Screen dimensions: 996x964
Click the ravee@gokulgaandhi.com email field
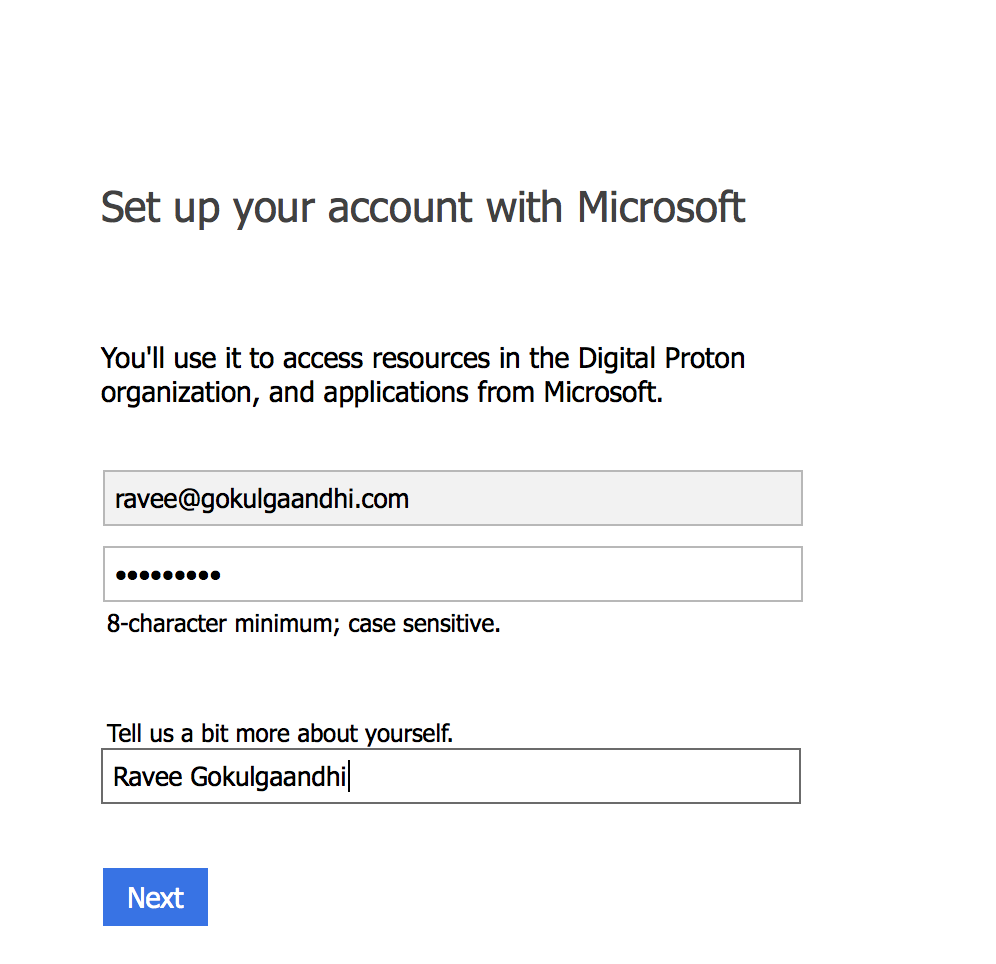click(x=452, y=498)
